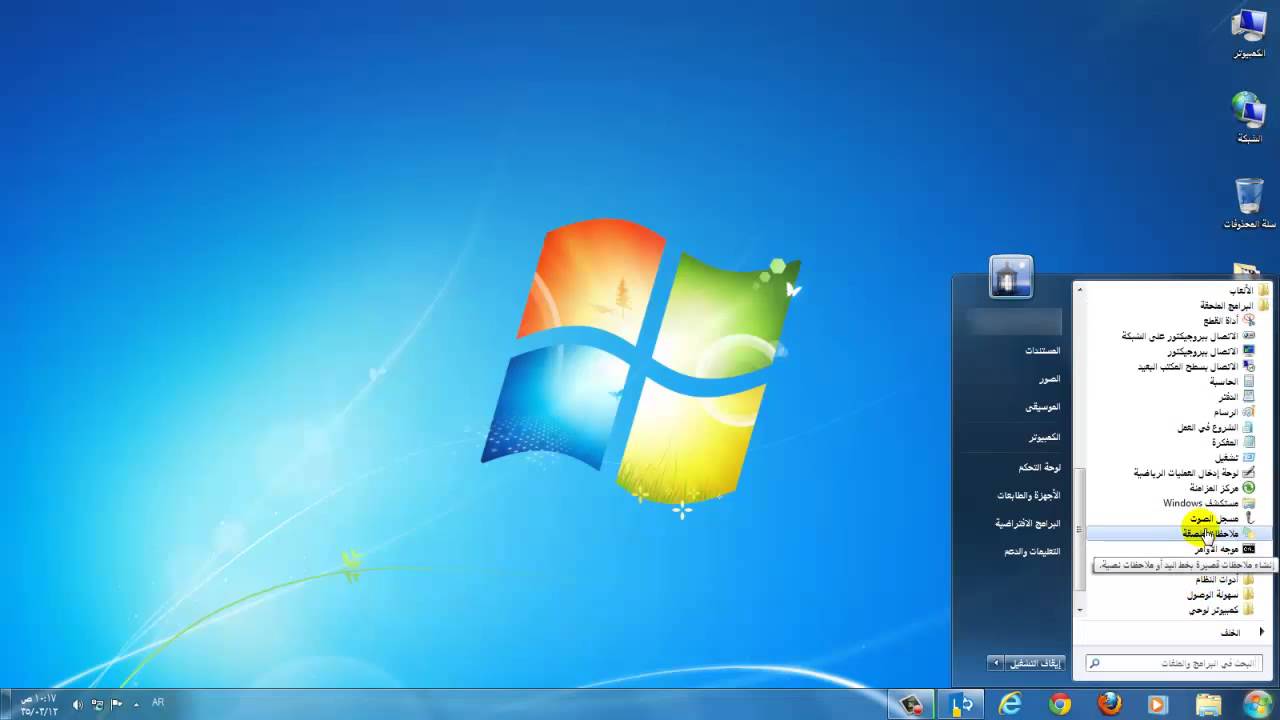Screen dimensions: 1280x720
Task: Open the shutdown options arrow next to إيقاف التشغيل
Action: point(995,663)
